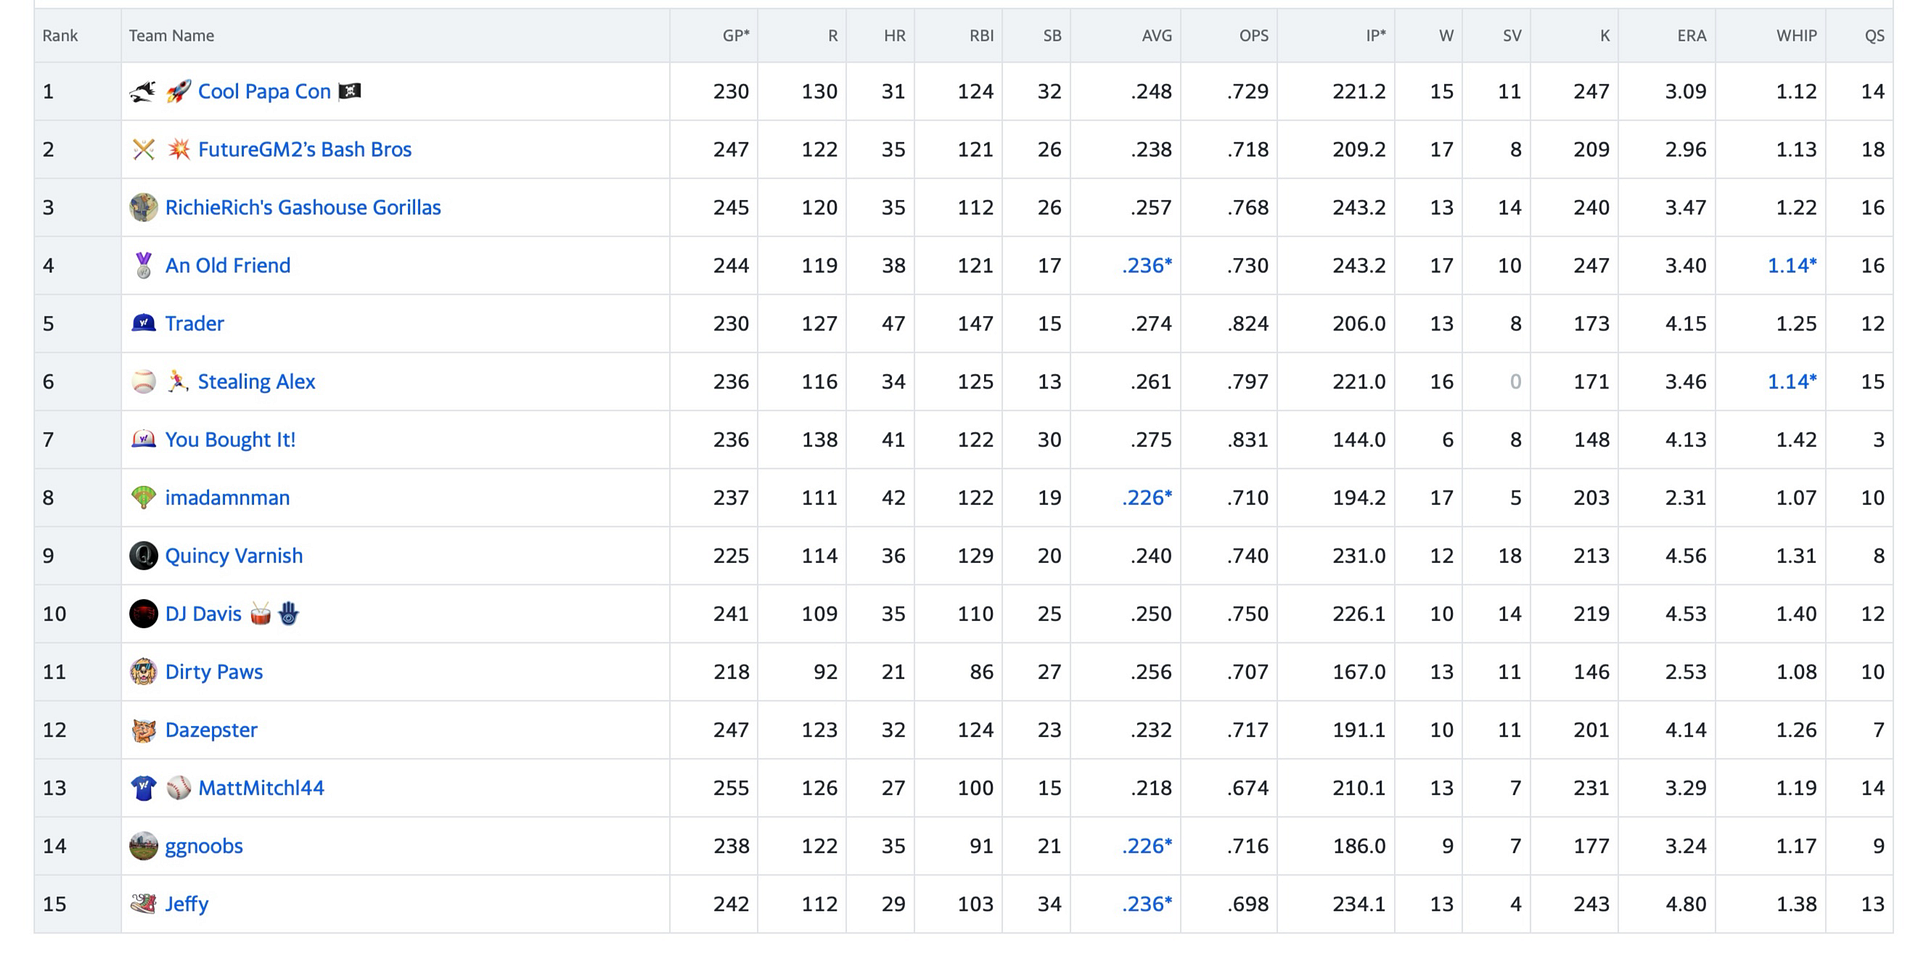The width and height of the screenshot is (1920, 956).
Task: Click Stealing Alex's 1.14* WHIP value
Action: tap(1792, 382)
